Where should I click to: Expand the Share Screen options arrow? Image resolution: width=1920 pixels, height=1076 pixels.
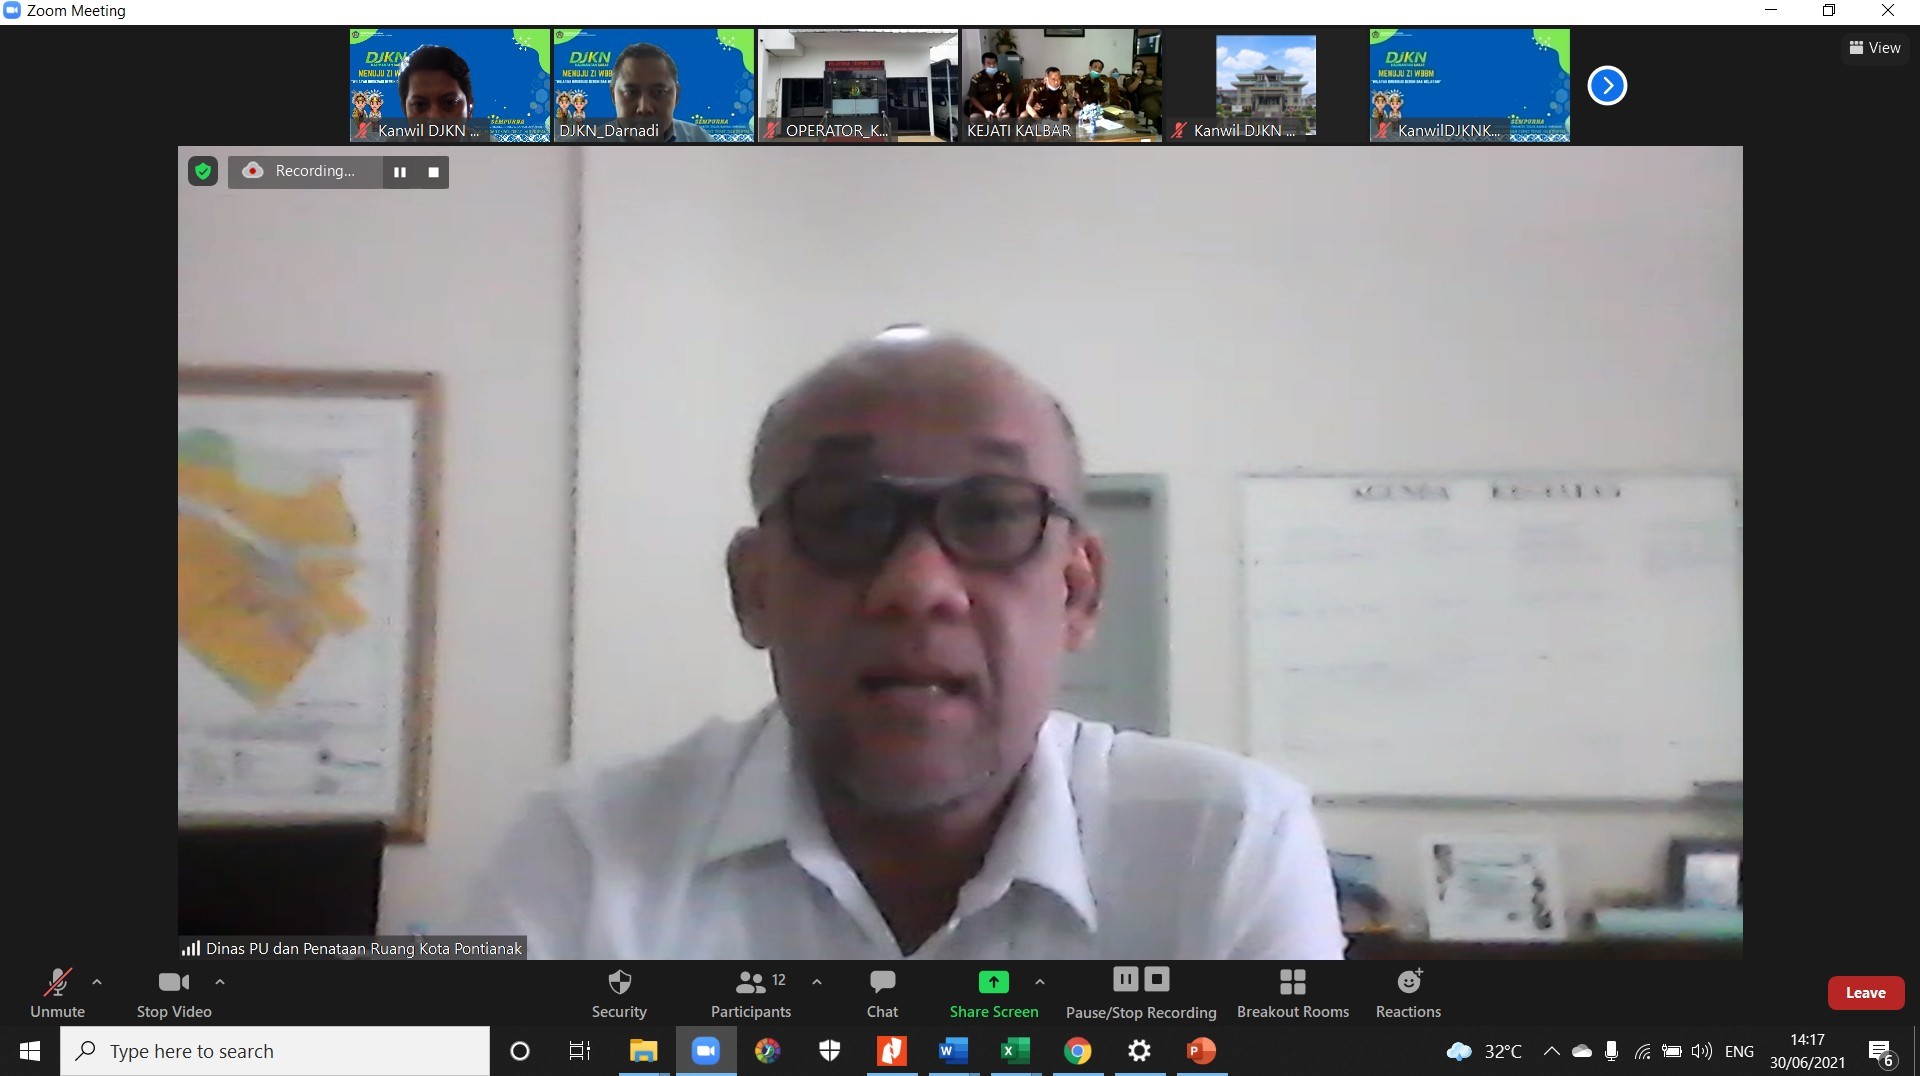1040,982
